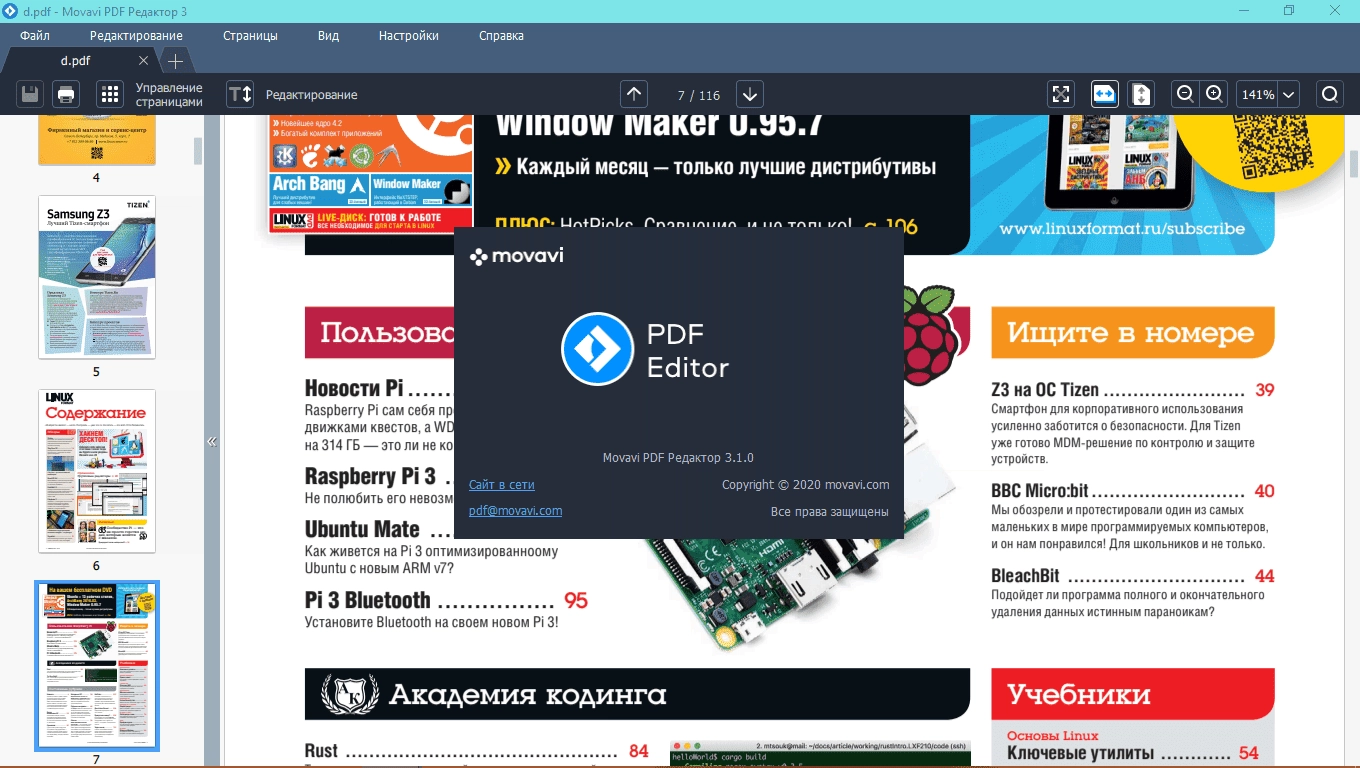The width and height of the screenshot is (1360, 768).
Task: Select page 4 thumbnail
Action: click(x=97, y=140)
